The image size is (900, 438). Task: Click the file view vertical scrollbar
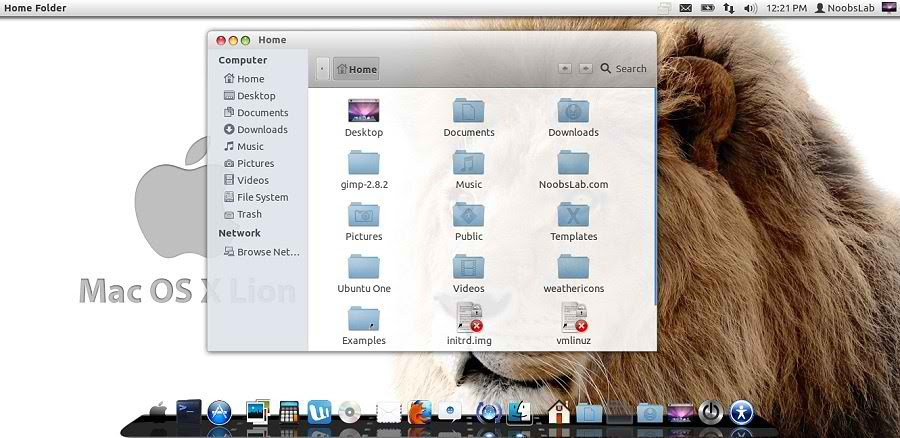654,196
